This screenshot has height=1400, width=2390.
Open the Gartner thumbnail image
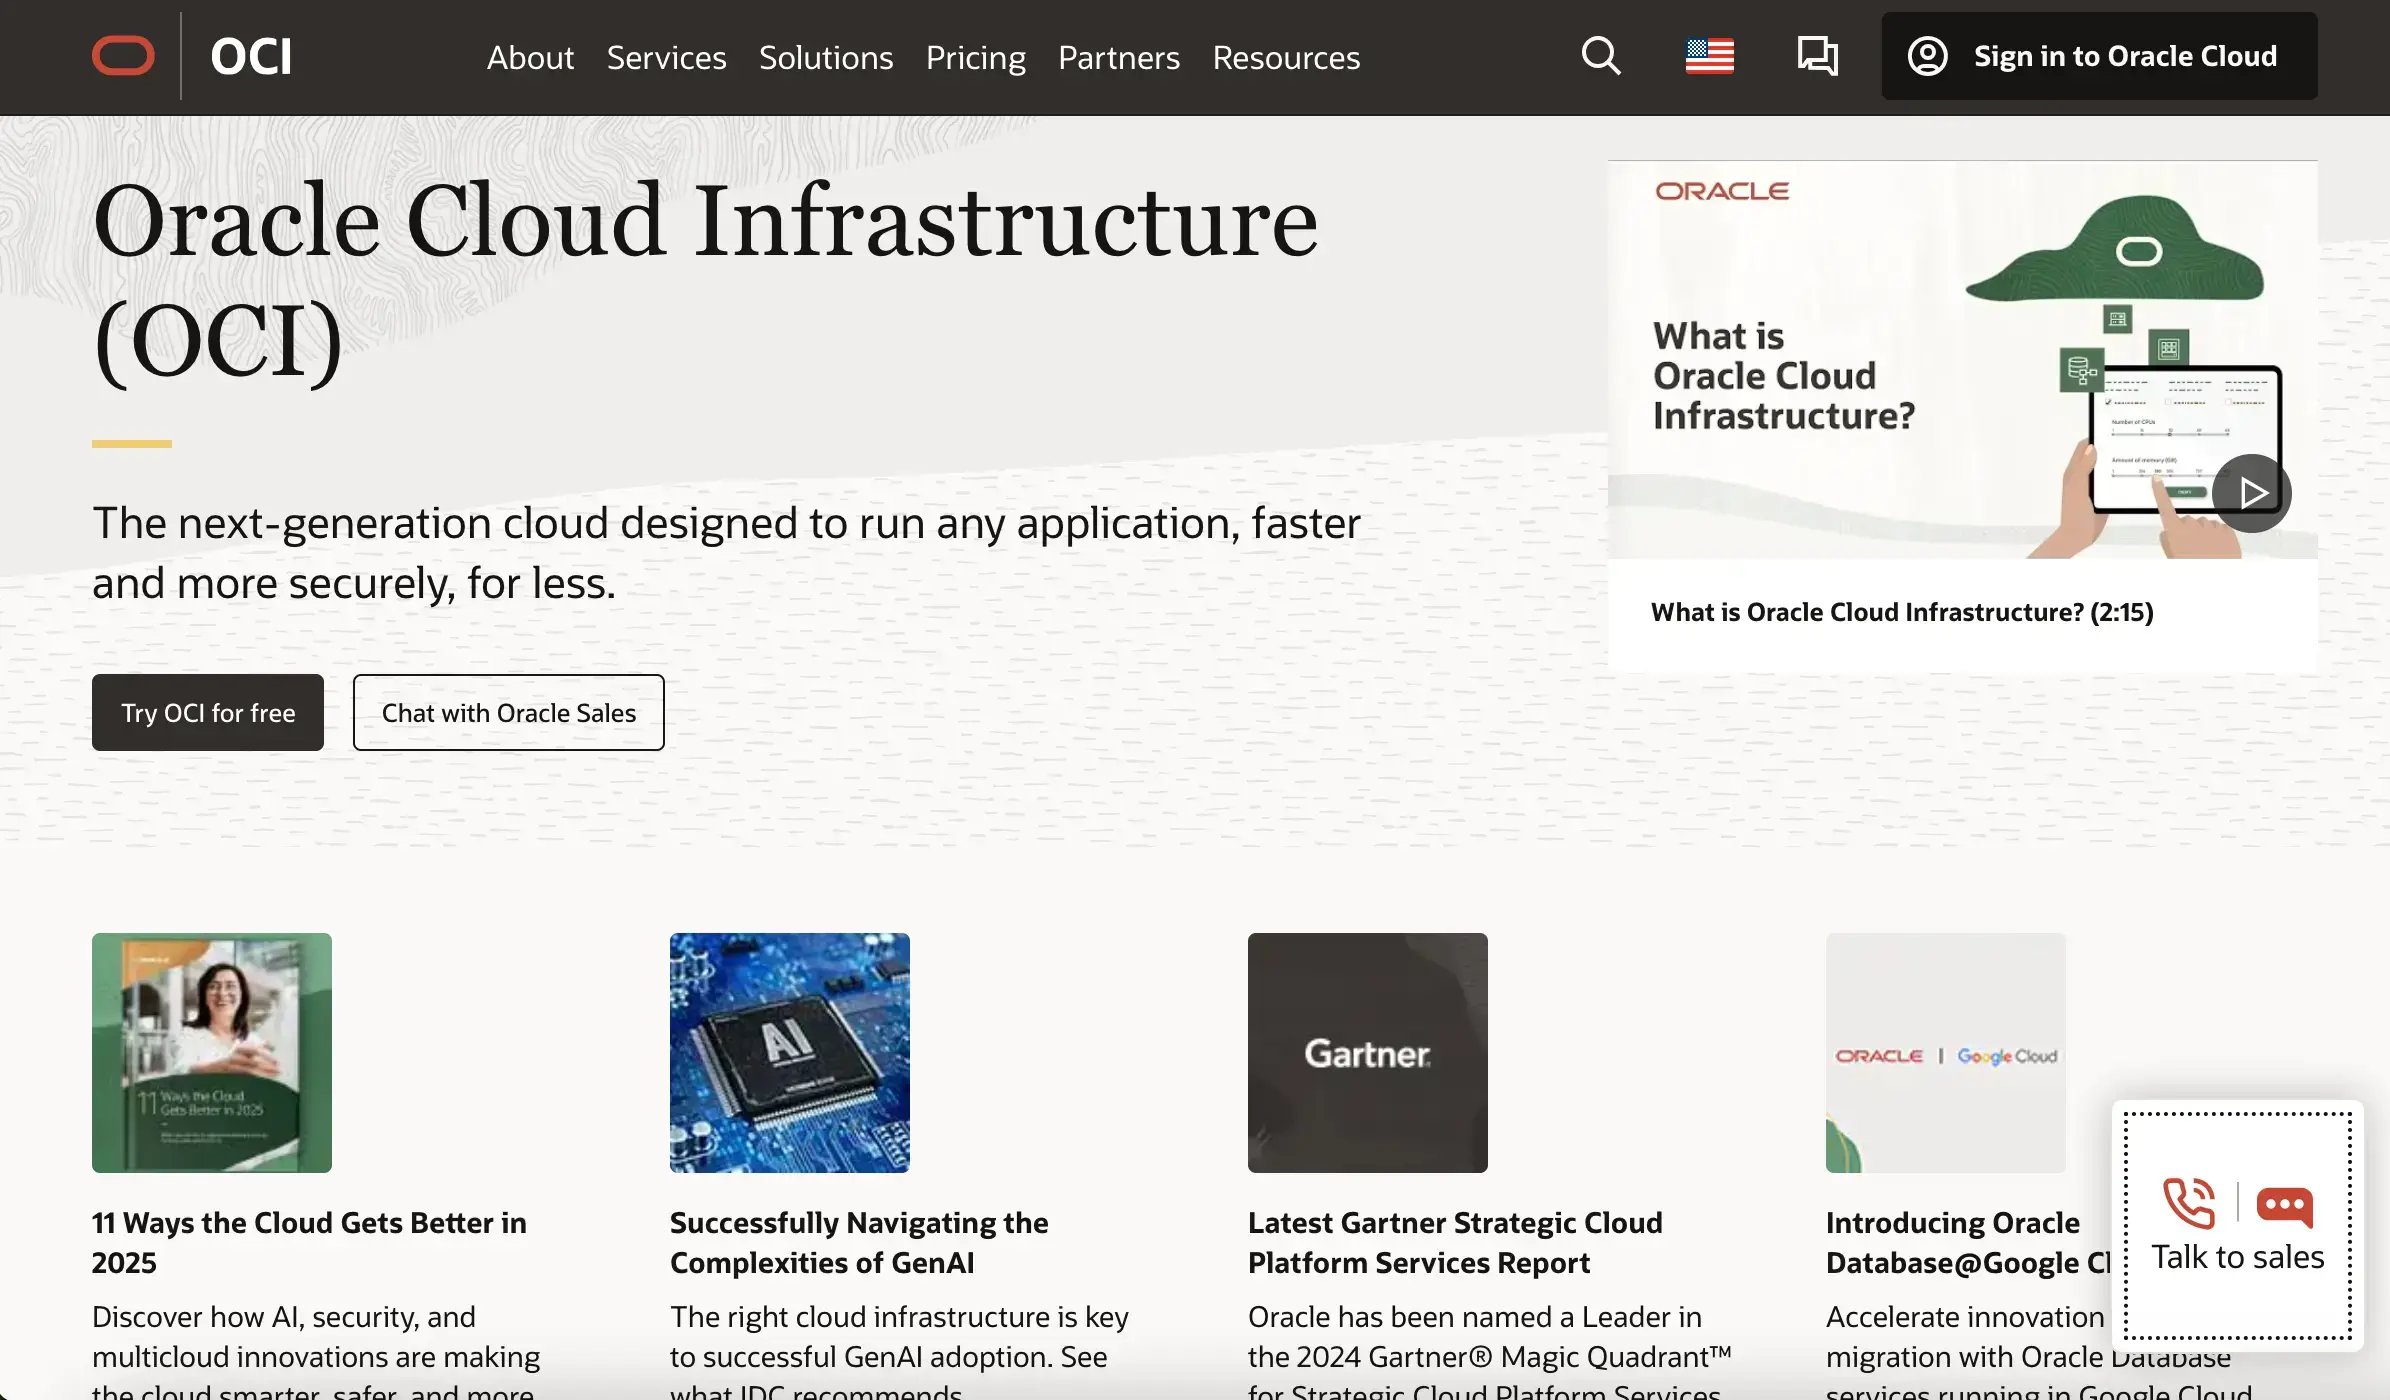coord(1368,1053)
